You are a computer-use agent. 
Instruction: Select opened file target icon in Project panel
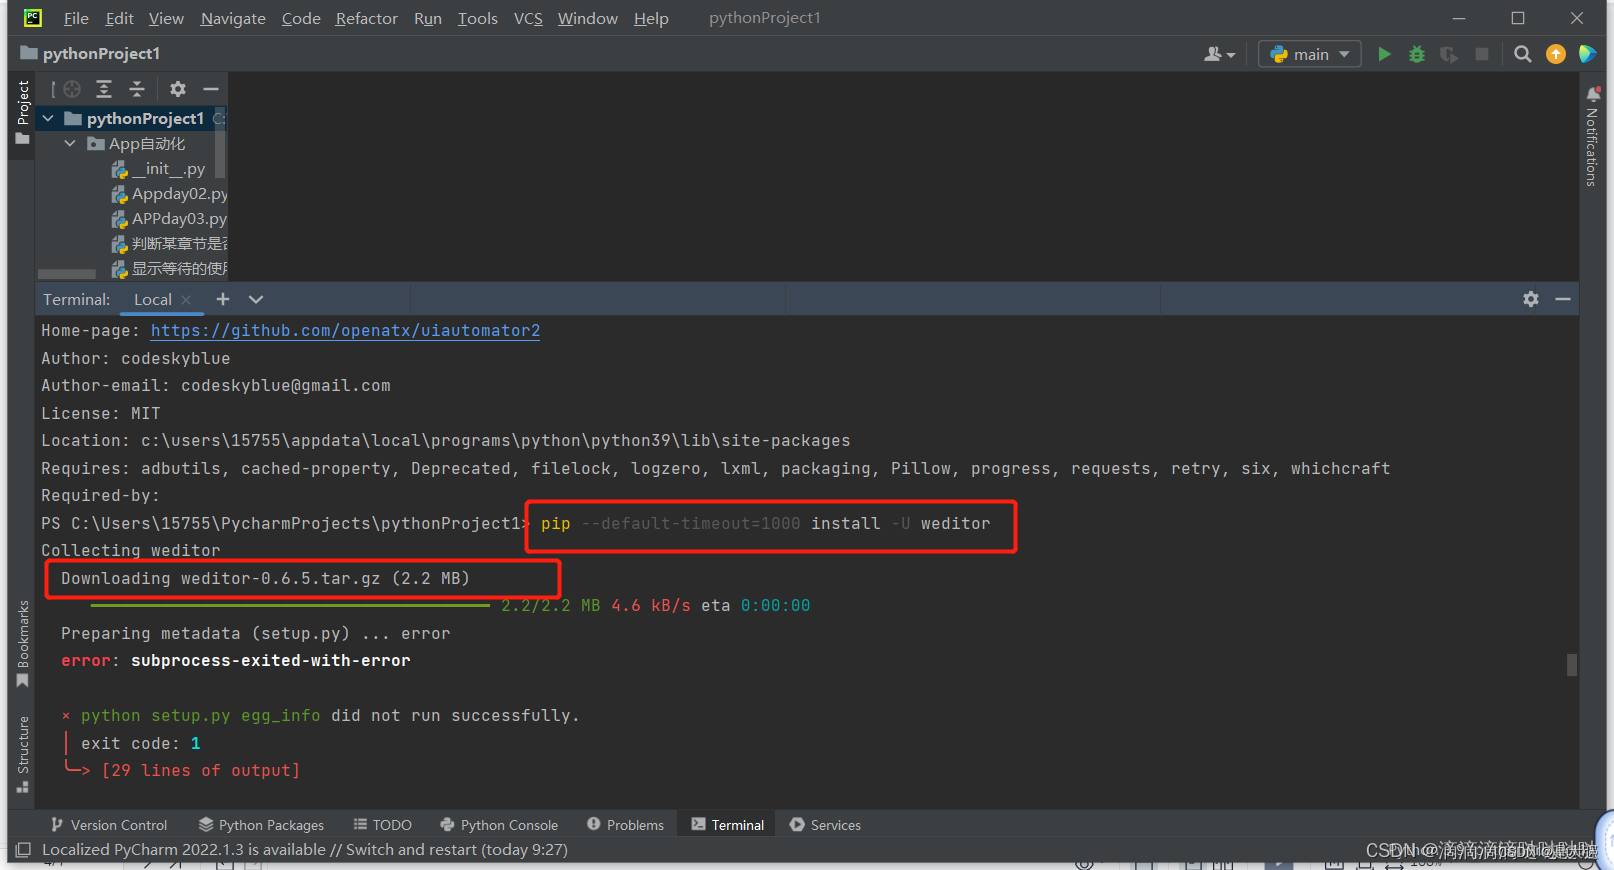point(72,89)
